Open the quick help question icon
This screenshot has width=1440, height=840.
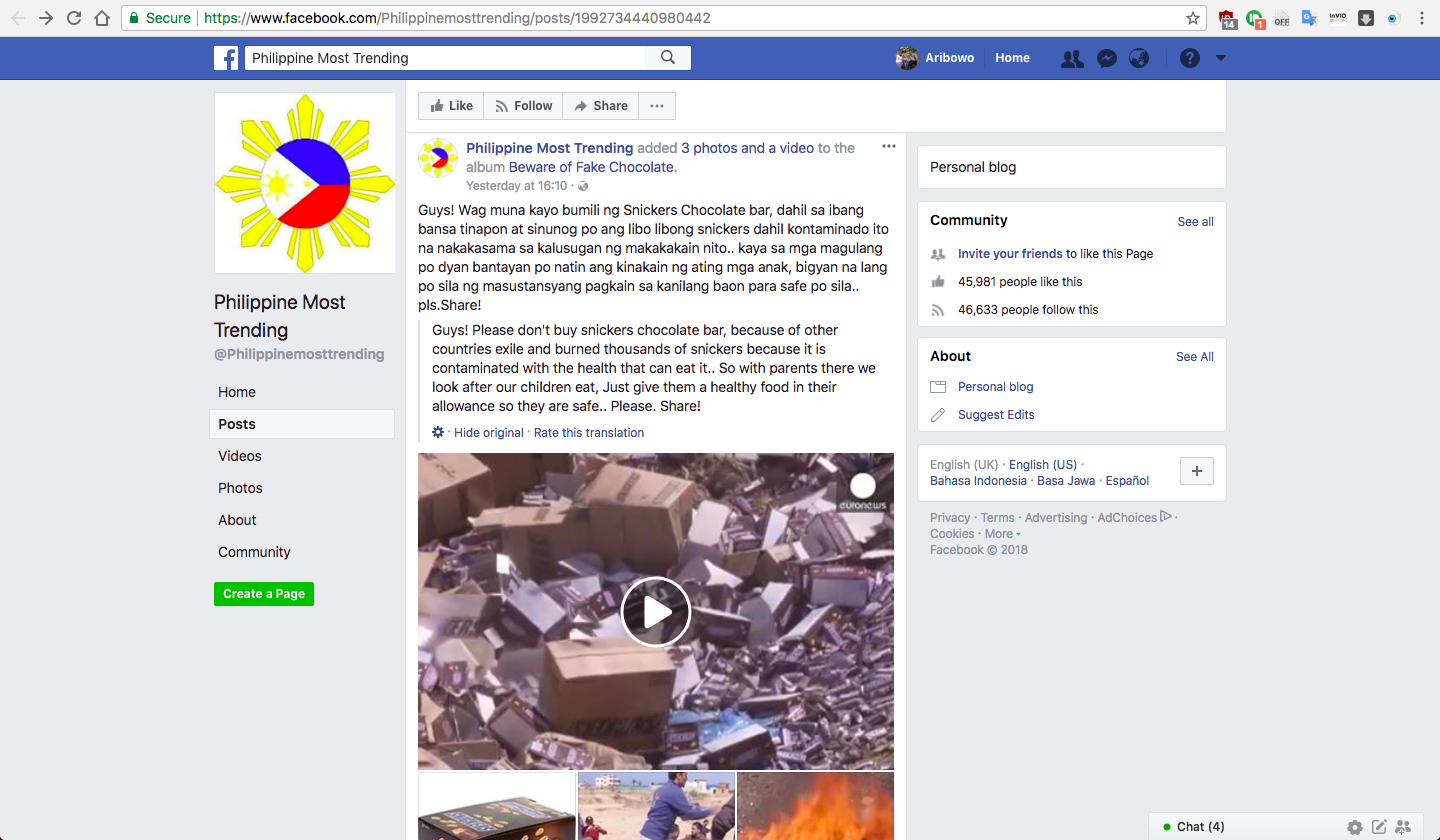1189,58
